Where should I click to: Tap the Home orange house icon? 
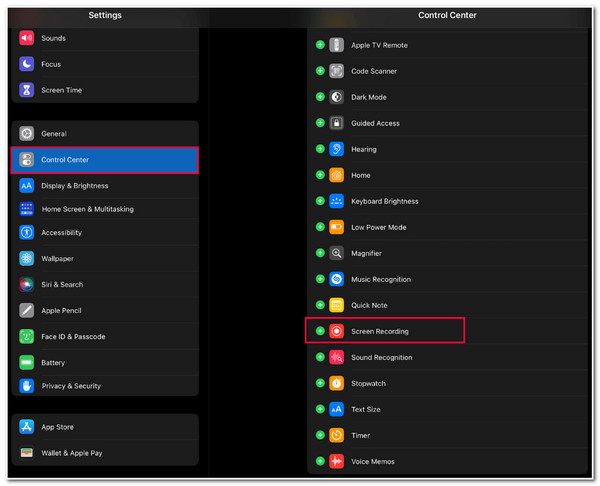tap(336, 175)
